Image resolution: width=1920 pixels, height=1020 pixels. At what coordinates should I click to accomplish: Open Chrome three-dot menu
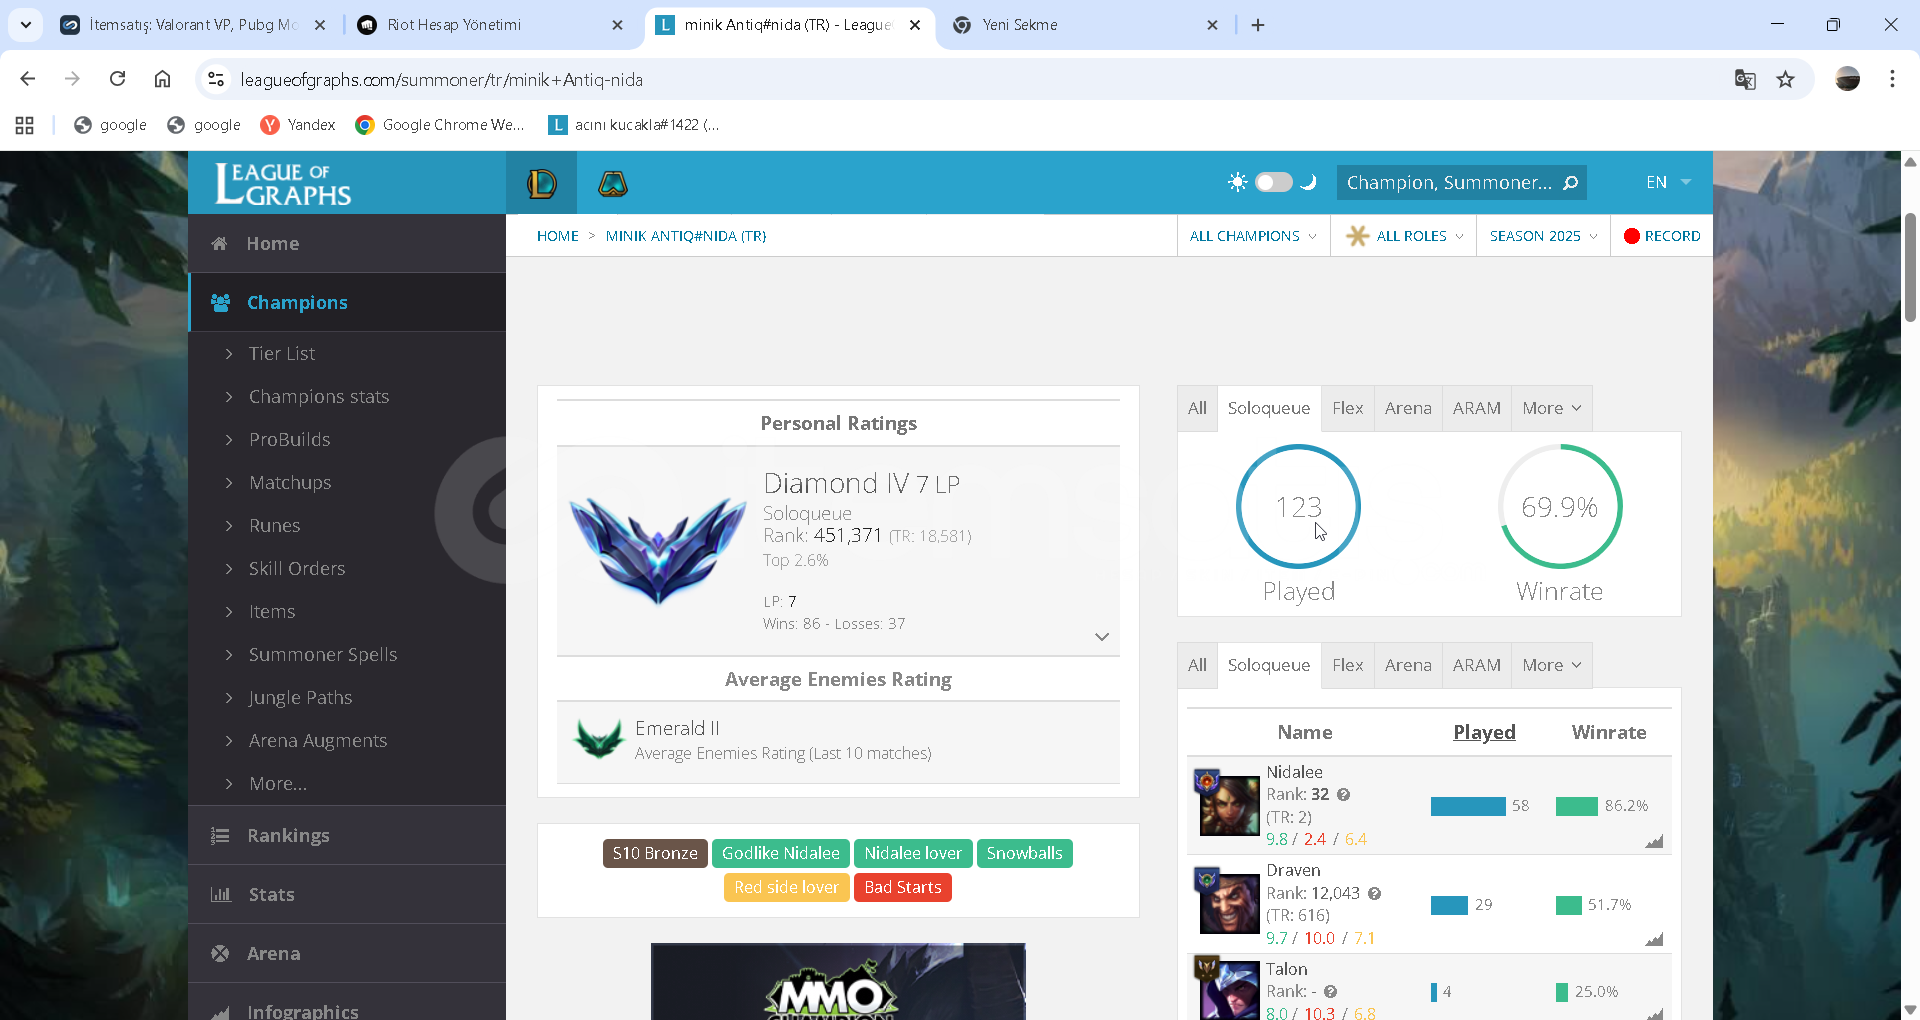[x=1892, y=79]
